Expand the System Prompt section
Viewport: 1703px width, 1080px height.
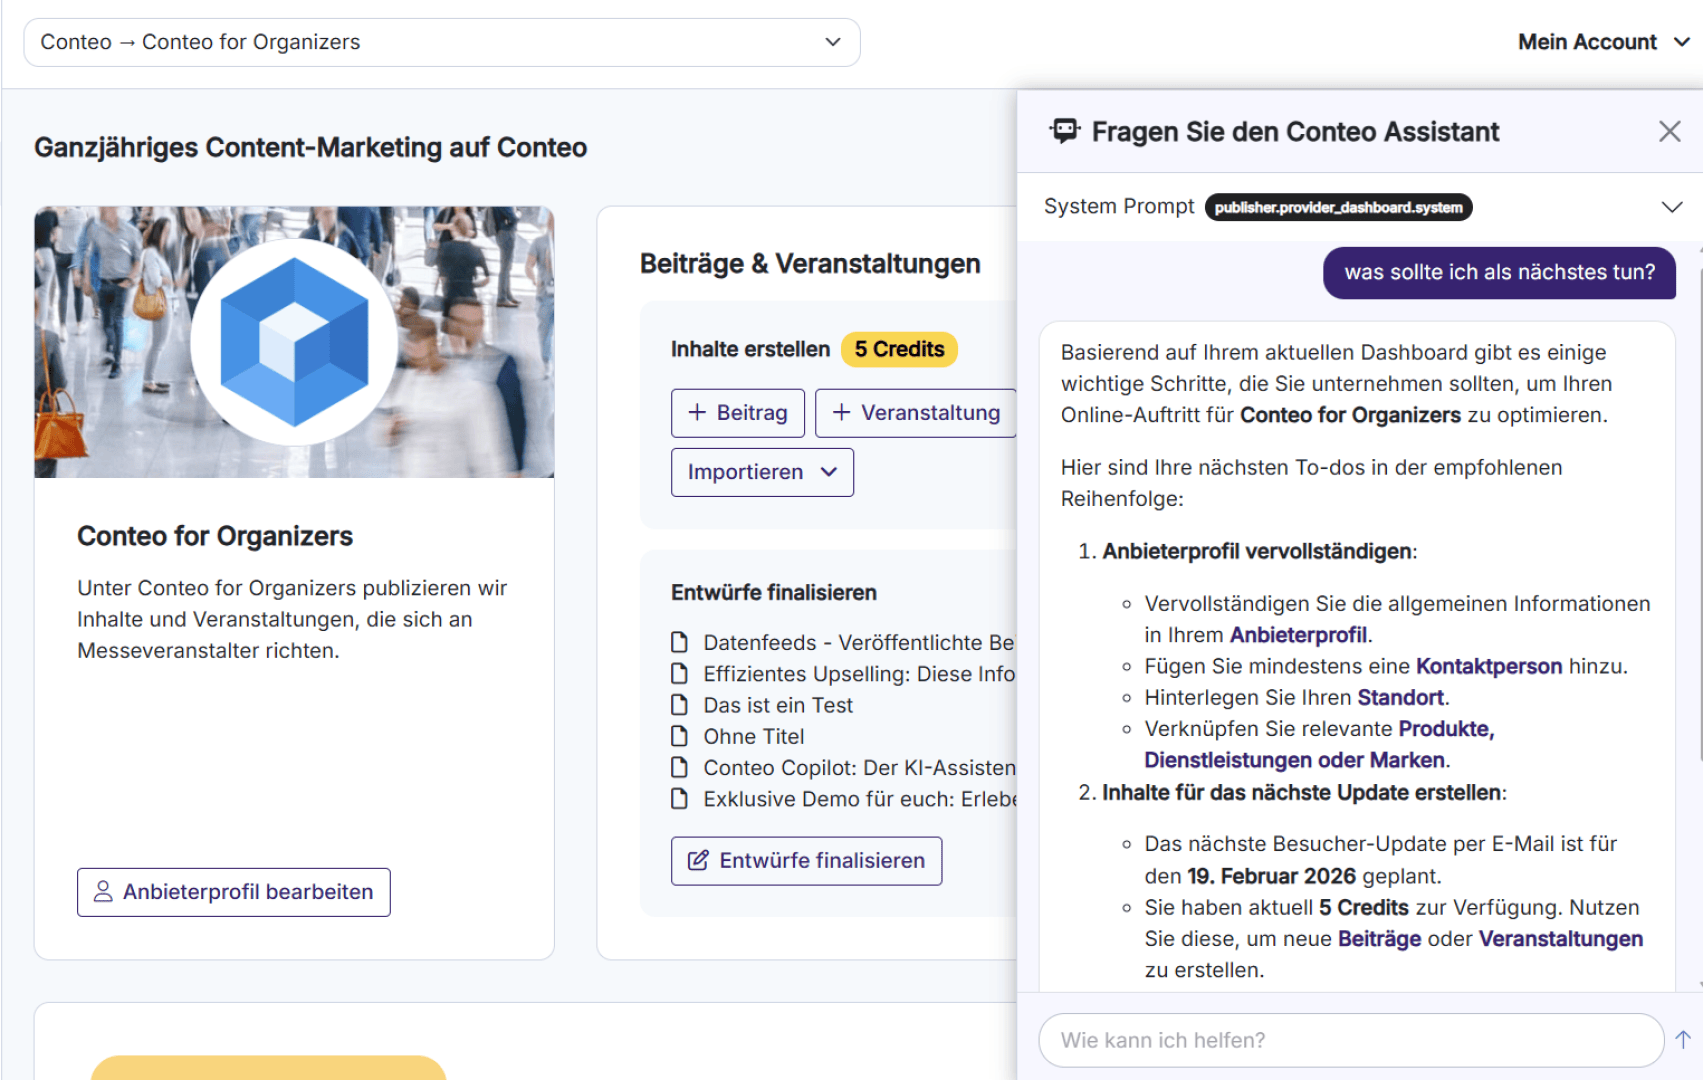1671,207
